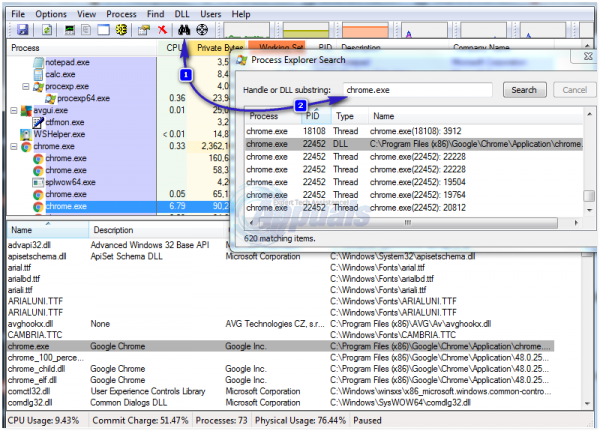Click the avgui.exe colorful AVG icon
Image resolution: width=600 pixels, height=431 pixels.
(x=26, y=111)
